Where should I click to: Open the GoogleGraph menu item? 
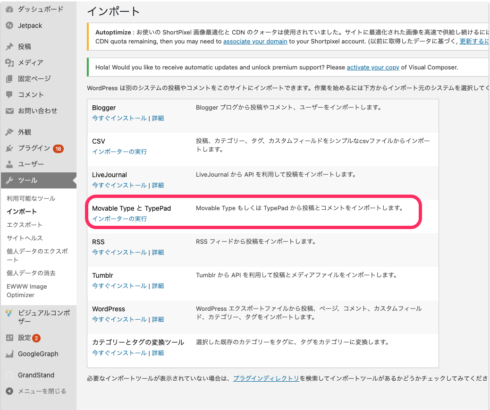[39, 354]
